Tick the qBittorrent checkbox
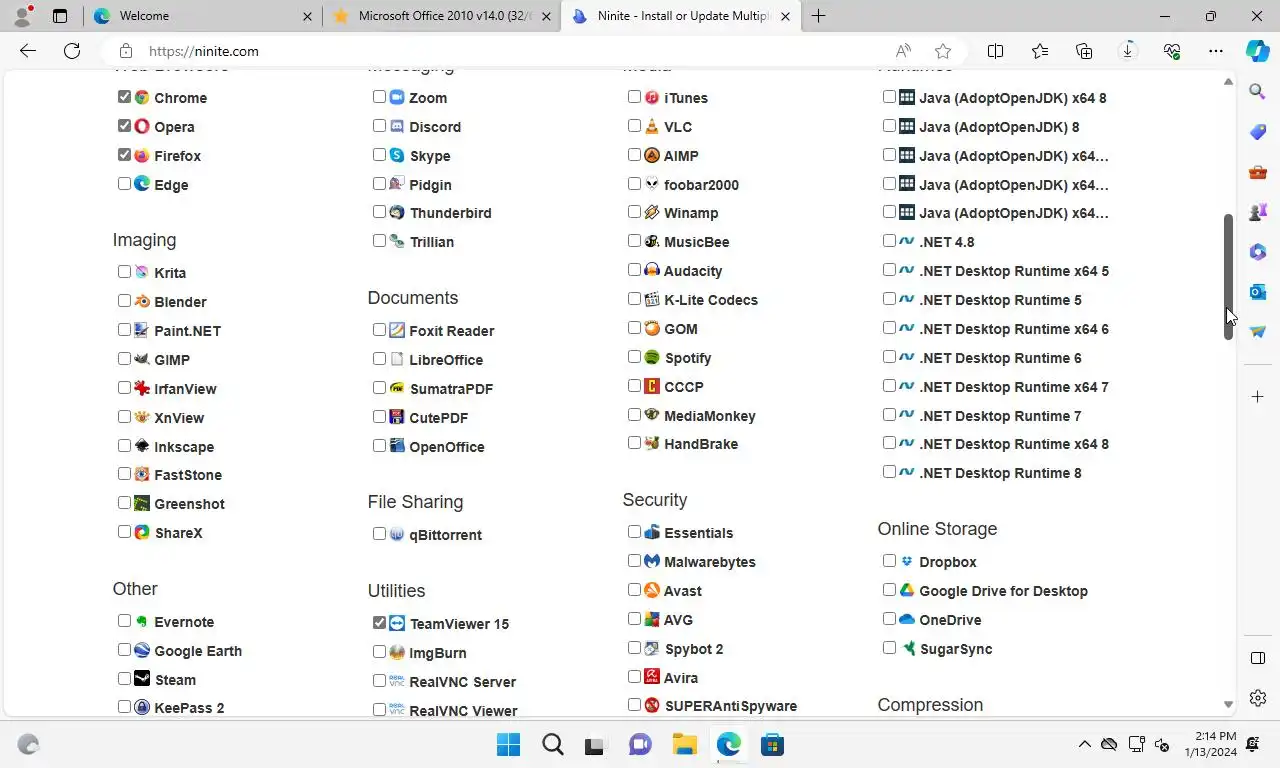The image size is (1280, 768). click(x=379, y=534)
